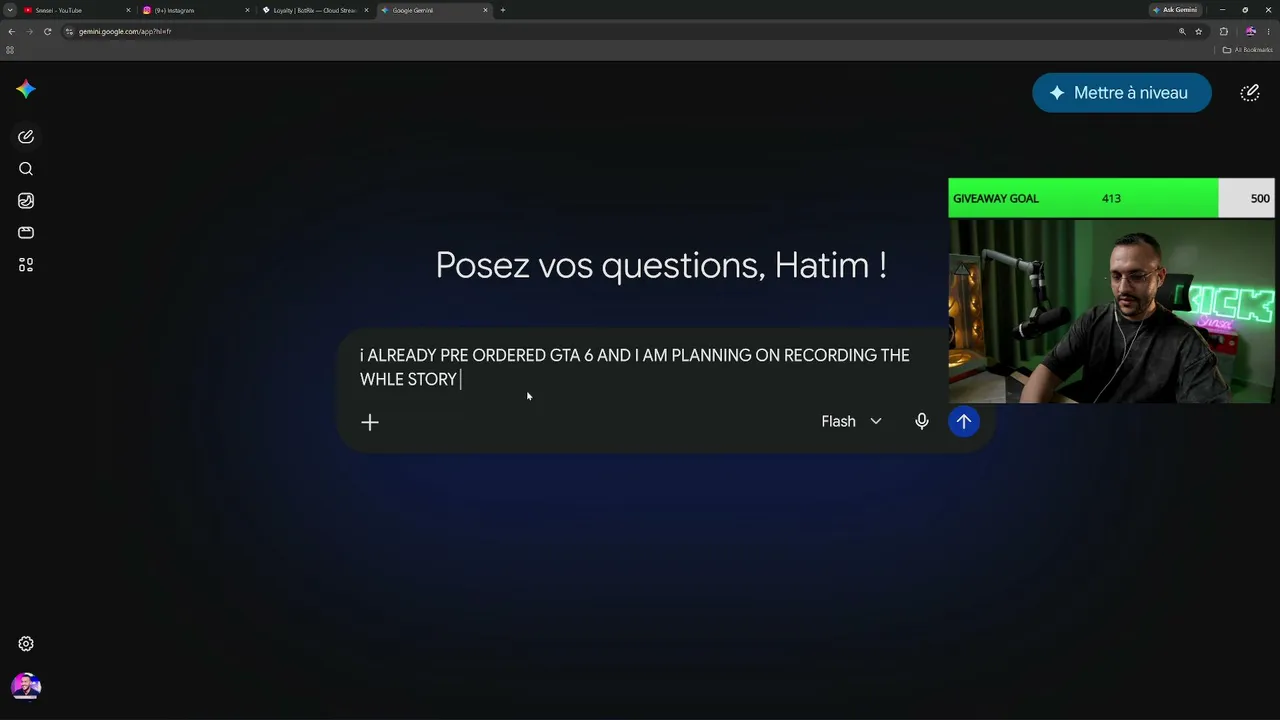Open the apps grid in bookmarks bar
This screenshot has width=1280, height=720.
click(10, 50)
